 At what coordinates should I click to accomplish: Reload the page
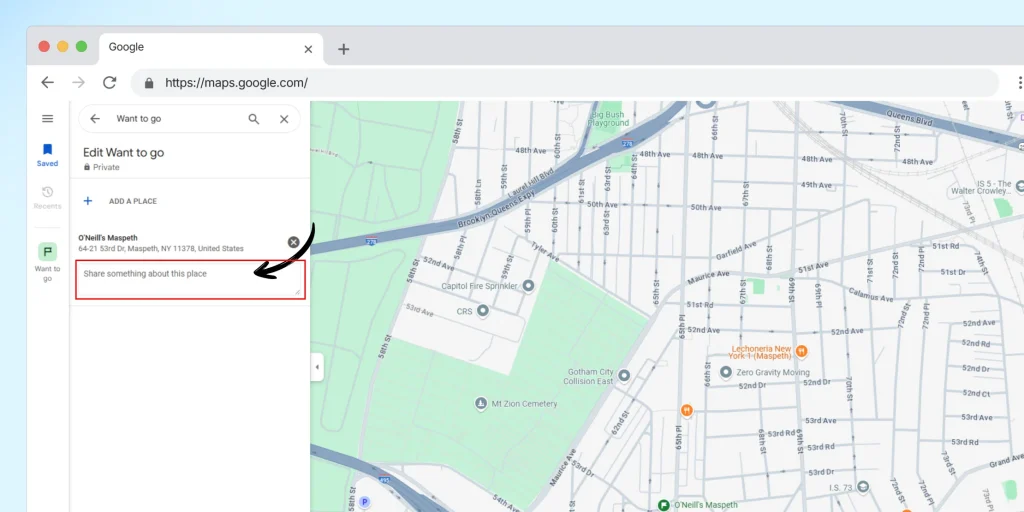(110, 82)
